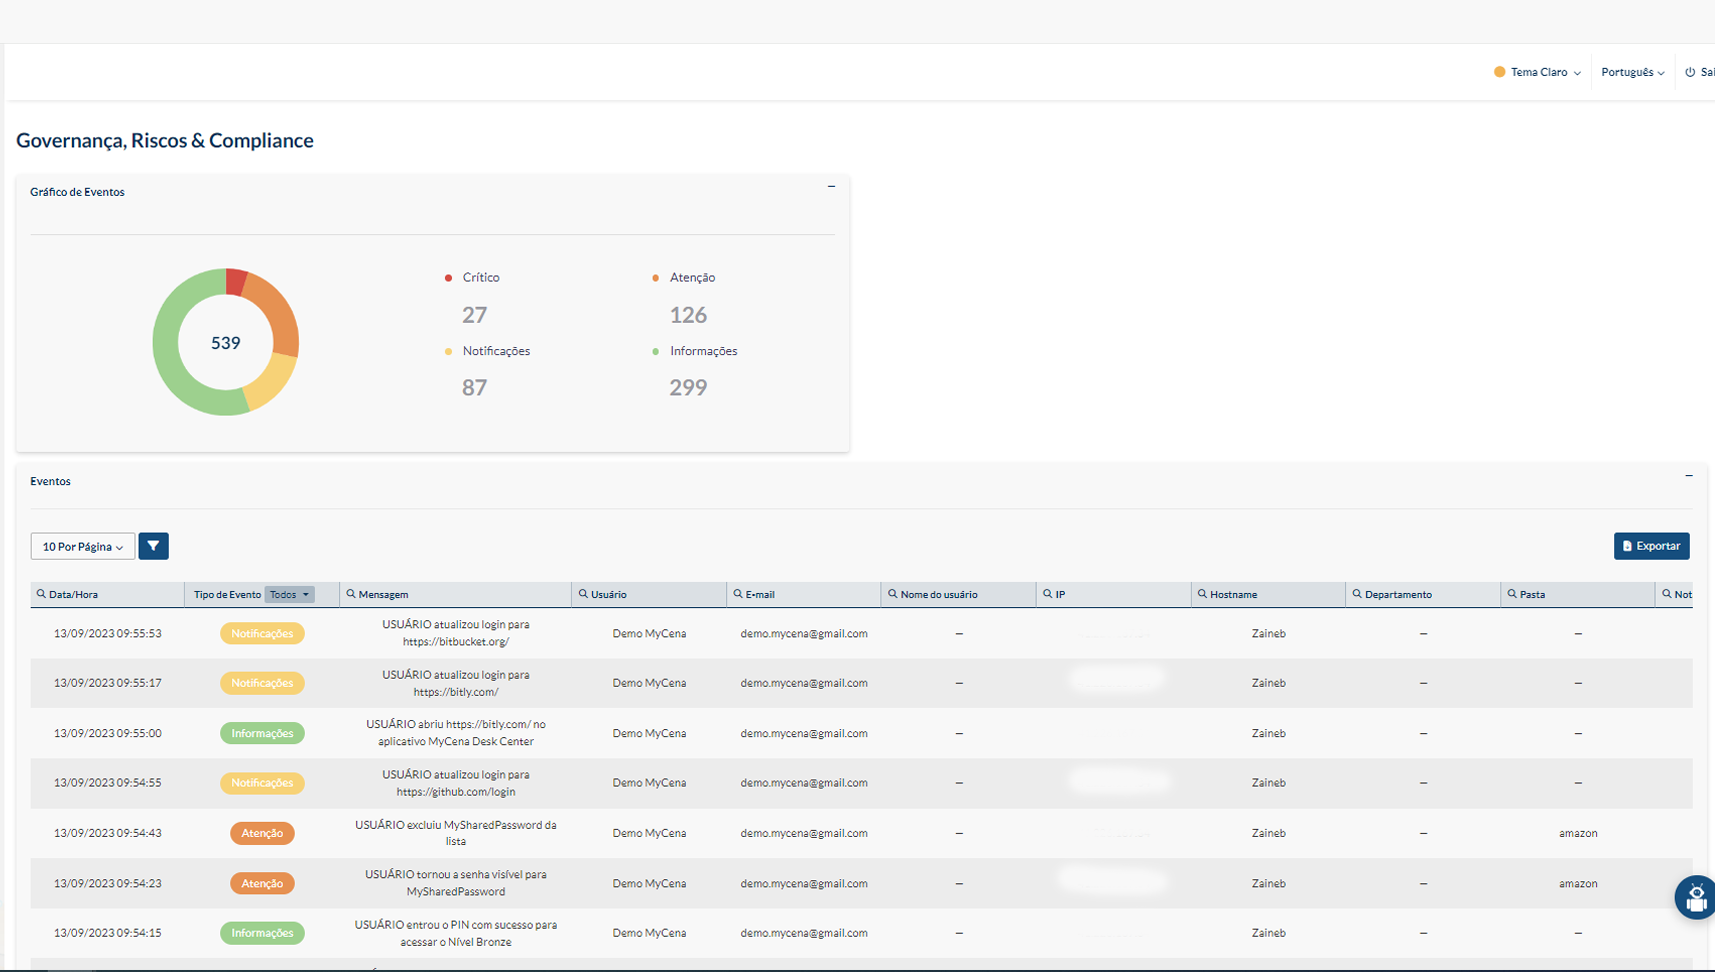The image size is (1715, 972).
Task: Click search icon in Usuário column
Action: point(583,594)
